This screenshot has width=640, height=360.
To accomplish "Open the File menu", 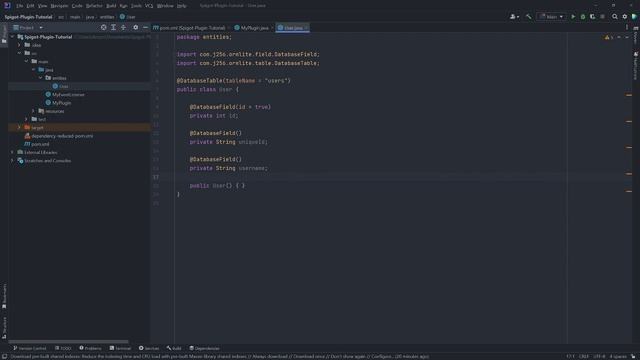I will [19, 6].
